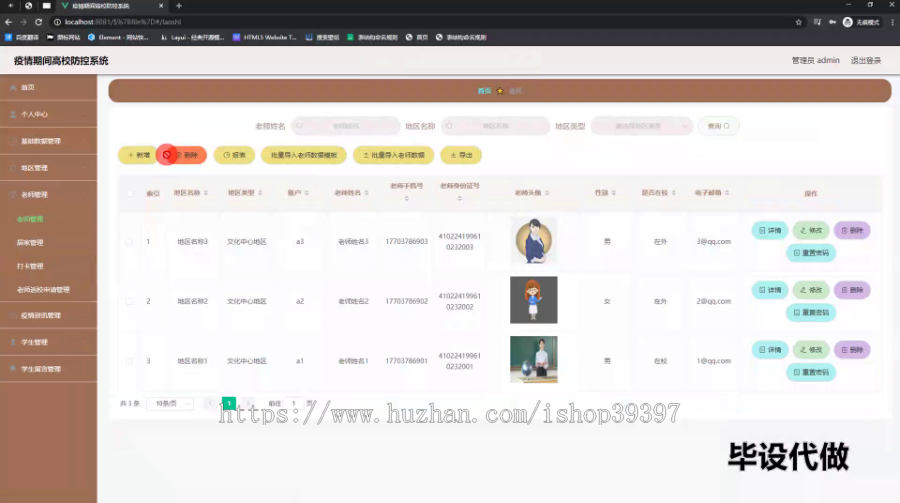Open the HTML5 Website bookmark
The image size is (900, 503).
point(265,37)
